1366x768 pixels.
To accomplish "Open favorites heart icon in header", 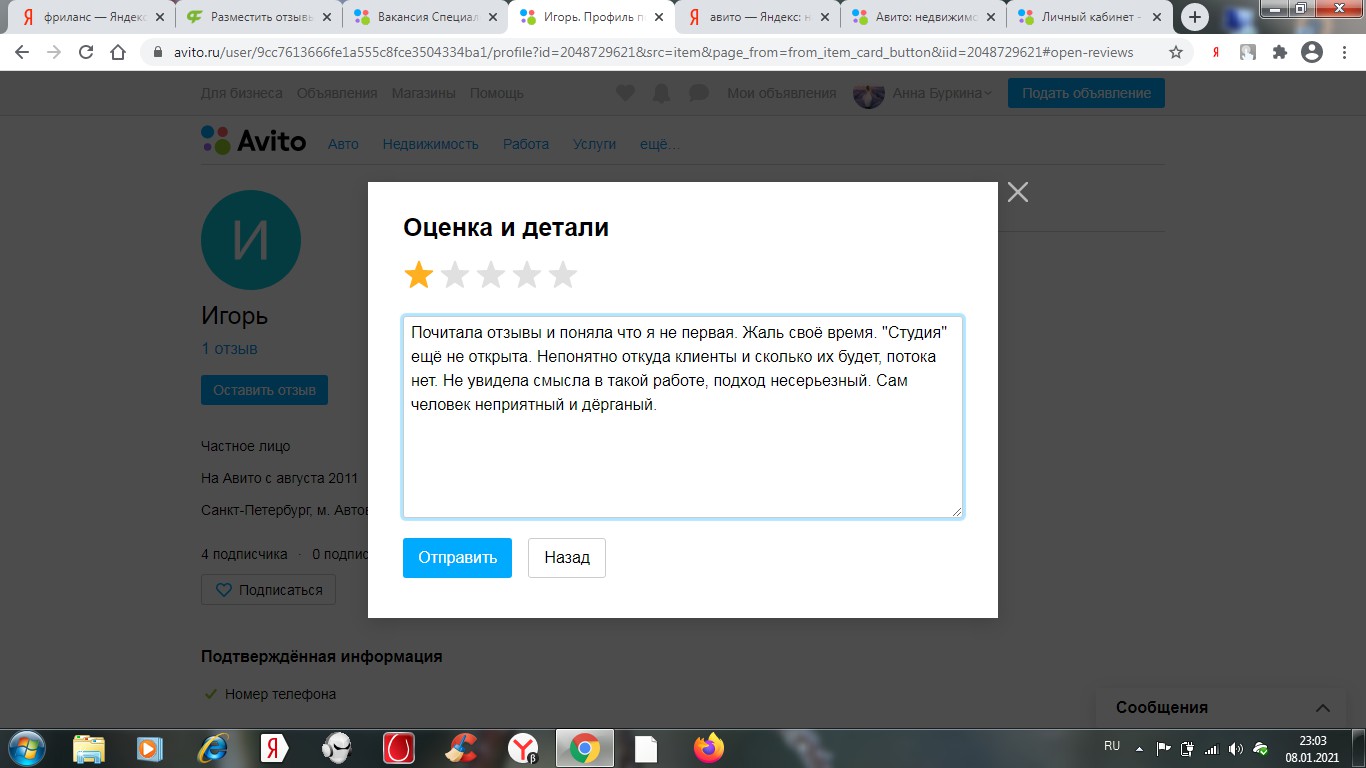I will (625, 93).
